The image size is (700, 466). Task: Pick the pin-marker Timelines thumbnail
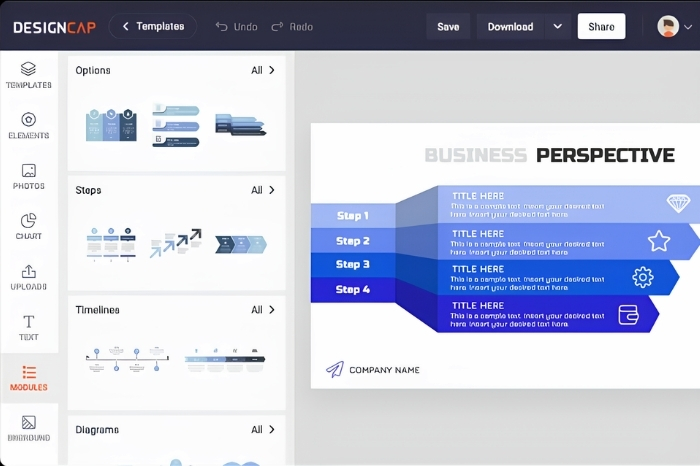coord(127,359)
